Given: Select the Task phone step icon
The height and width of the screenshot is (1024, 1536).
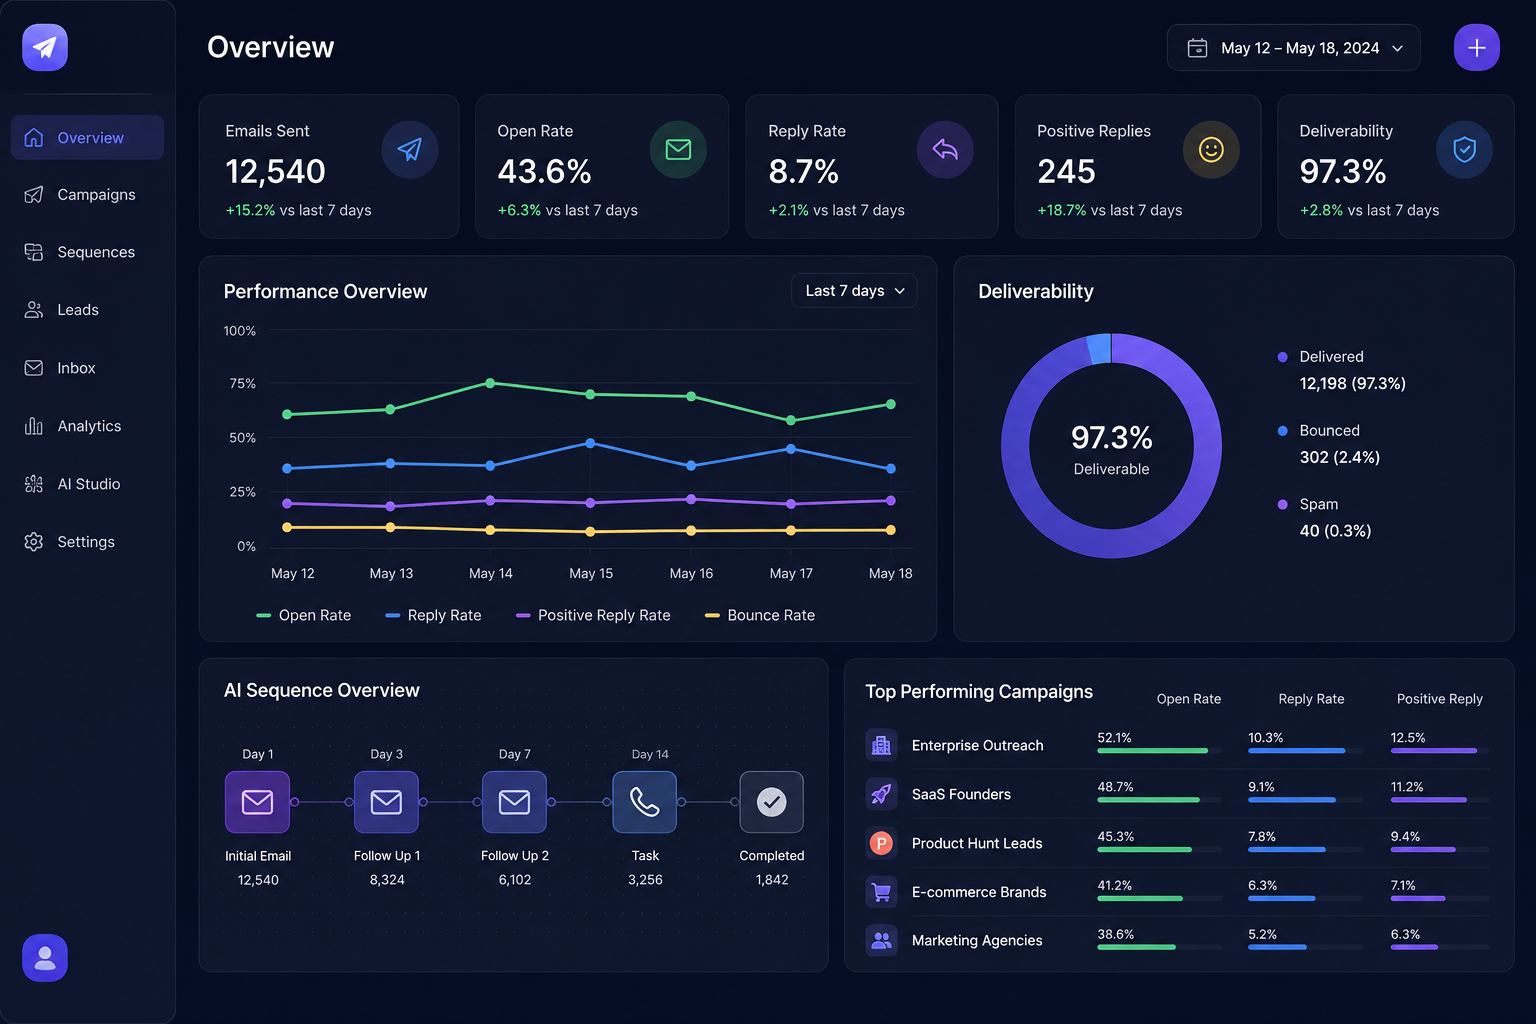Looking at the screenshot, I should click(x=644, y=802).
